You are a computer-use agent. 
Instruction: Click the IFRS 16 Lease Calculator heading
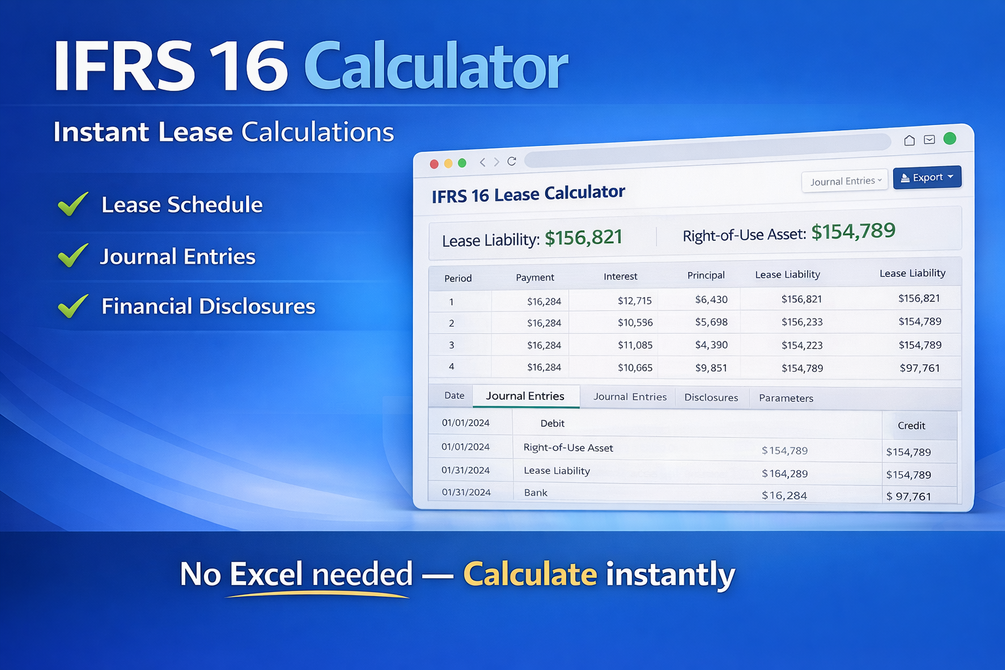tap(528, 194)
